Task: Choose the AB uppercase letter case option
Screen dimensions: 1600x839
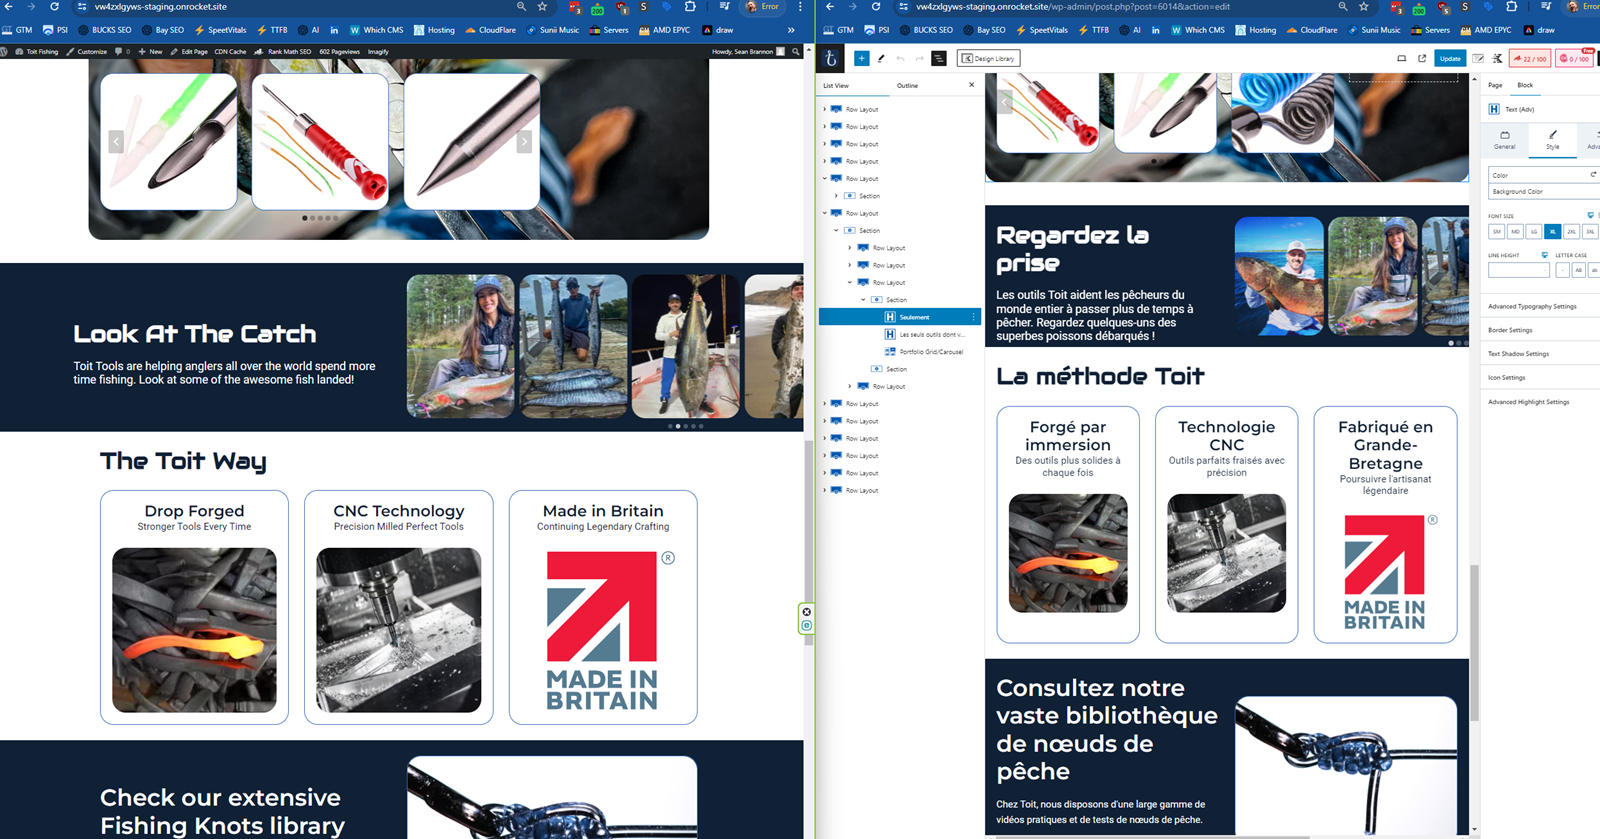Action: point(1579,270)
